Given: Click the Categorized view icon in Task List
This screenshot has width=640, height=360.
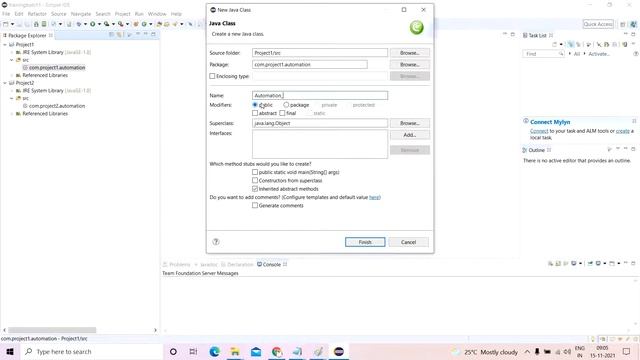Looking at the screenshot, I should click(x=571, y=44).
